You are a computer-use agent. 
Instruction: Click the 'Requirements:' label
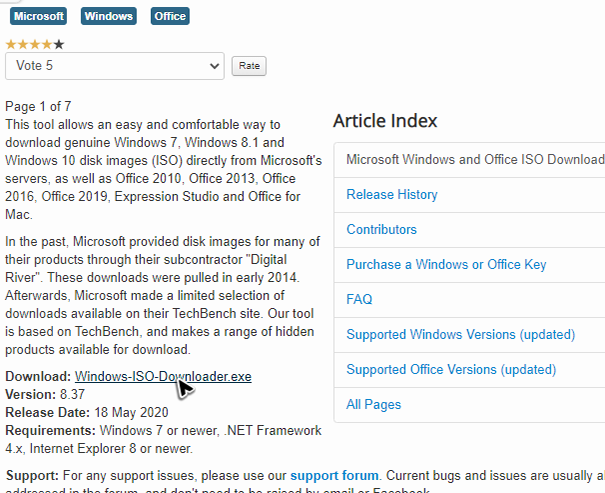[x=50, y=431]
